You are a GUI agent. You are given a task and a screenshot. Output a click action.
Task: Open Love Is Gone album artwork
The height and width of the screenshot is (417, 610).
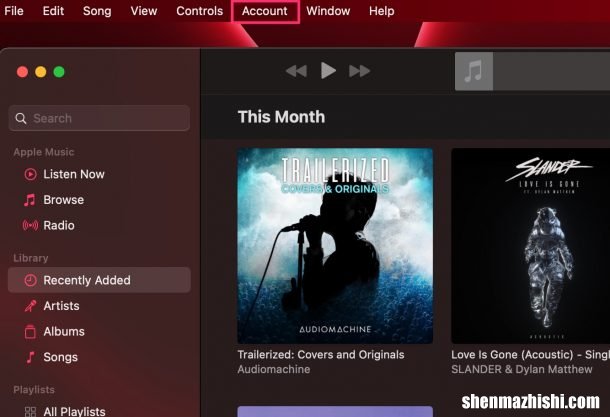[x=530, y=245]
